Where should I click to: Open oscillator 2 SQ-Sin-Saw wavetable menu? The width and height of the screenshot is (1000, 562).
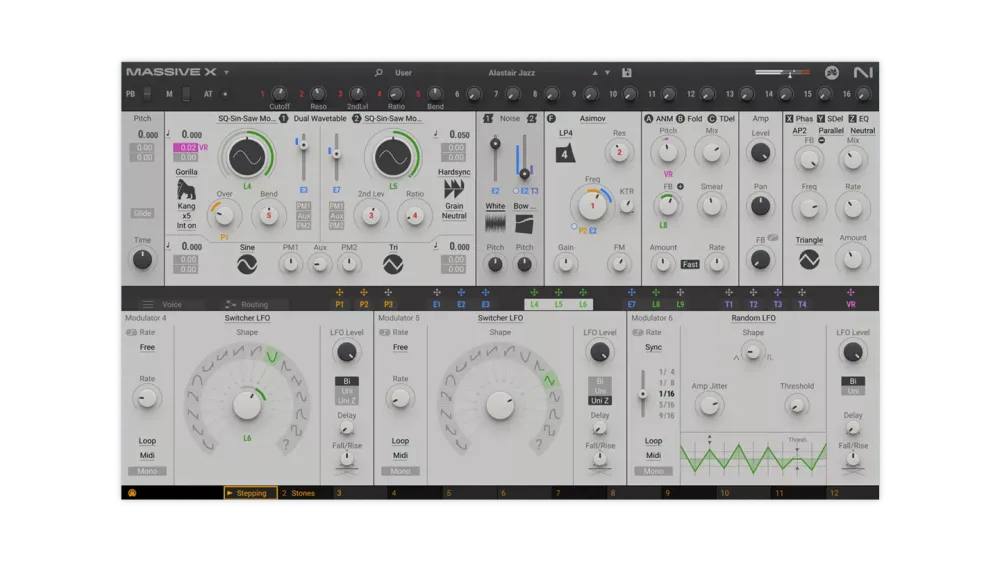(x=393, y=119)
